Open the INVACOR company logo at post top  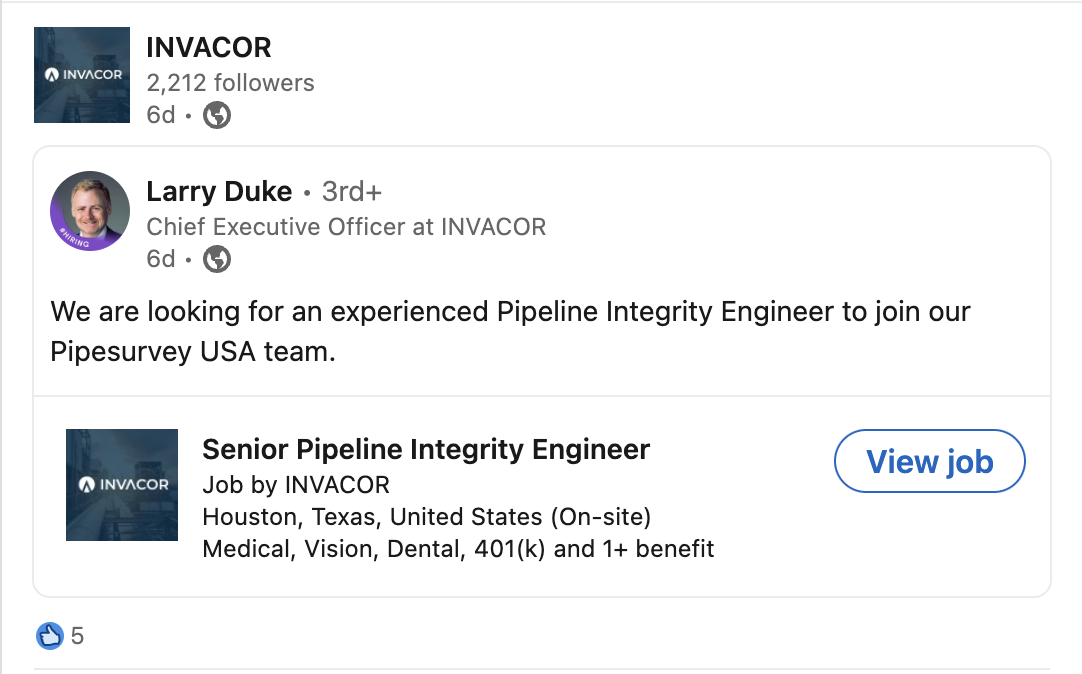pos(82,75)
